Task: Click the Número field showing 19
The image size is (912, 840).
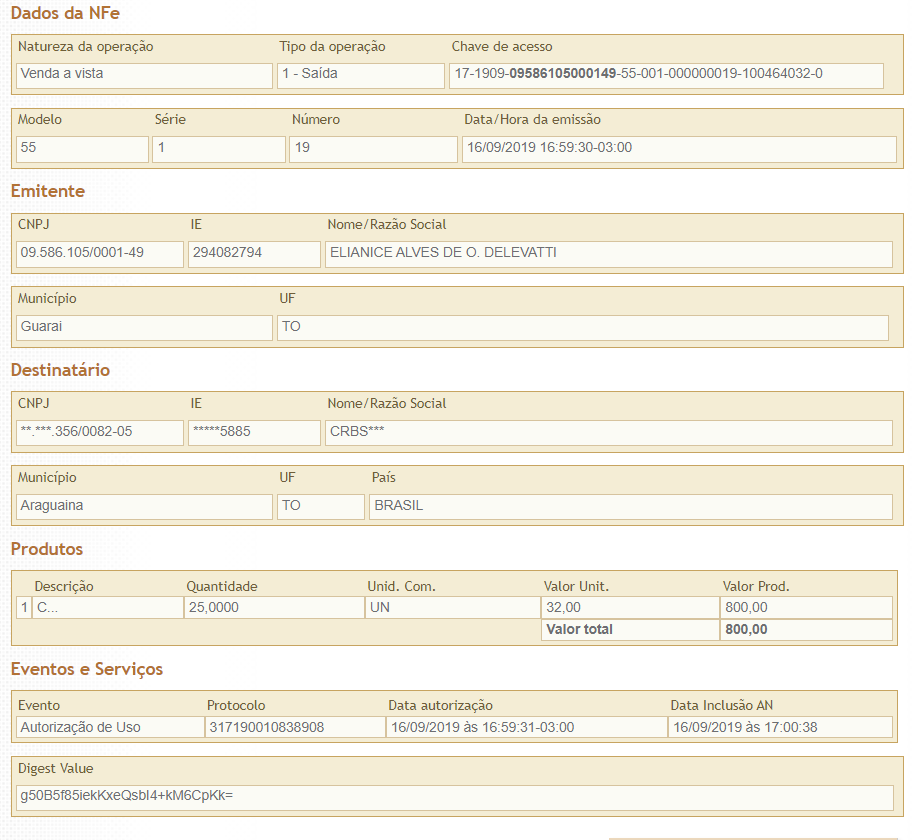Action: tap(373, 149)
